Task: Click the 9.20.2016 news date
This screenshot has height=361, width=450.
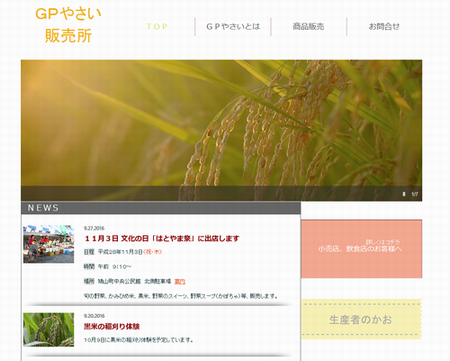Action: coord(94,316)
